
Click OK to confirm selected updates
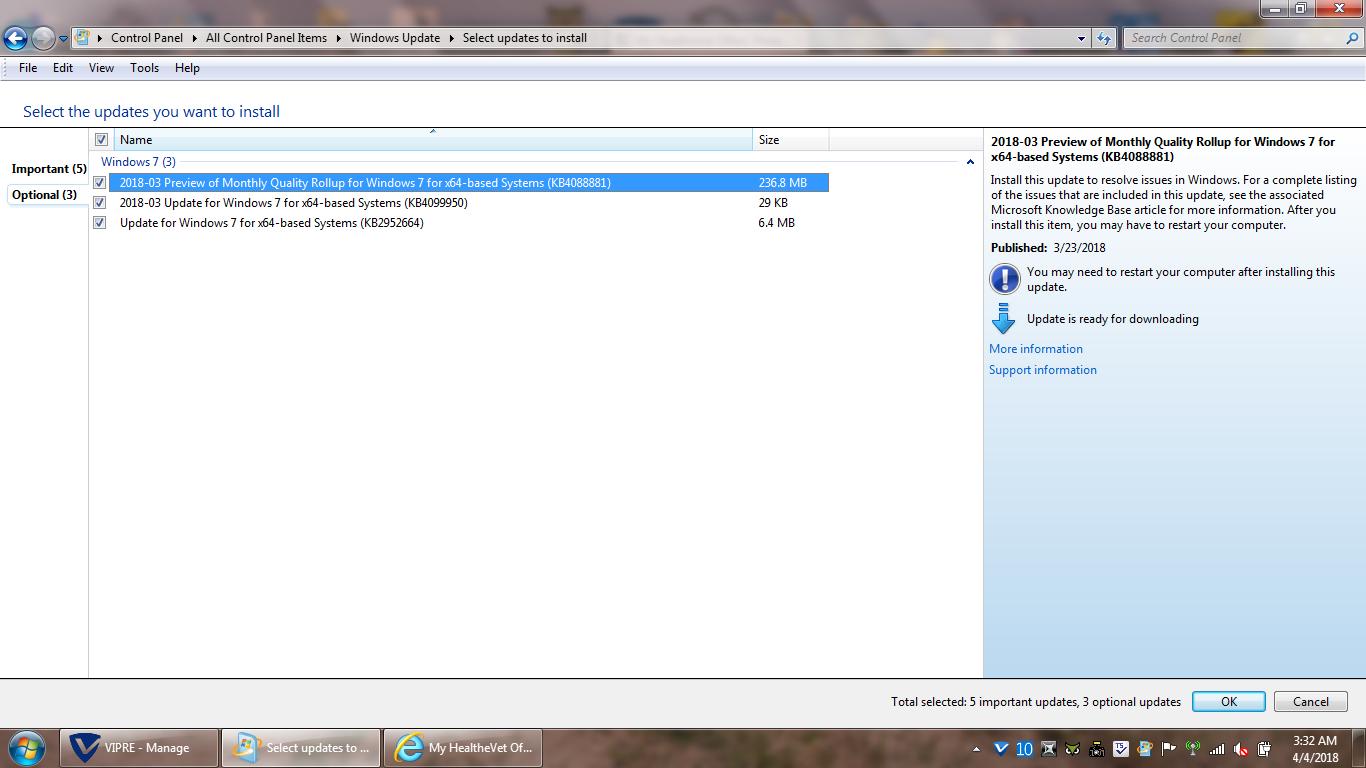(x=1228, y=702)
